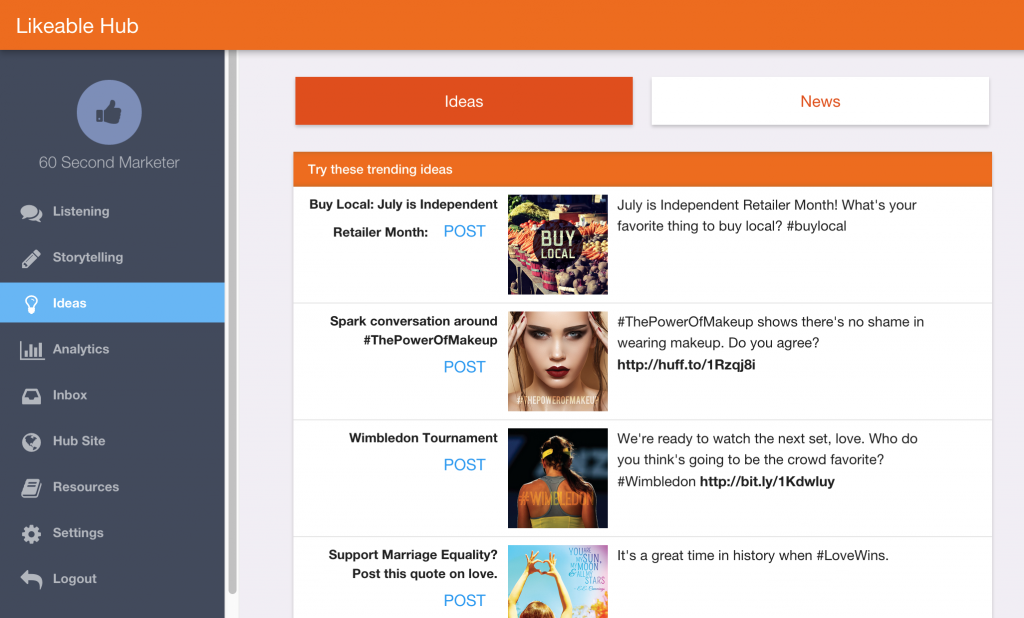
Task: Click the thumbs-up profile avatar
Action: 109,113
